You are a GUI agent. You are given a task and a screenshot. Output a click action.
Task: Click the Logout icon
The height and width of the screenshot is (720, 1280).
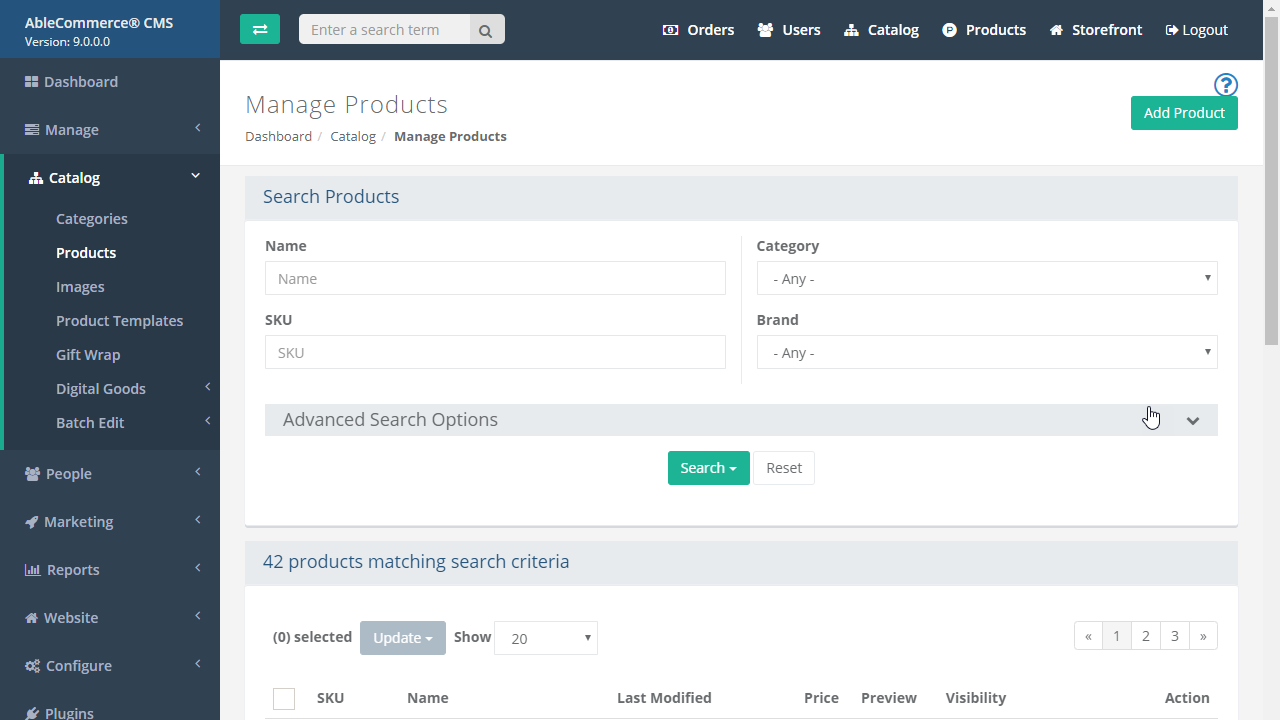click(1172, 30)
